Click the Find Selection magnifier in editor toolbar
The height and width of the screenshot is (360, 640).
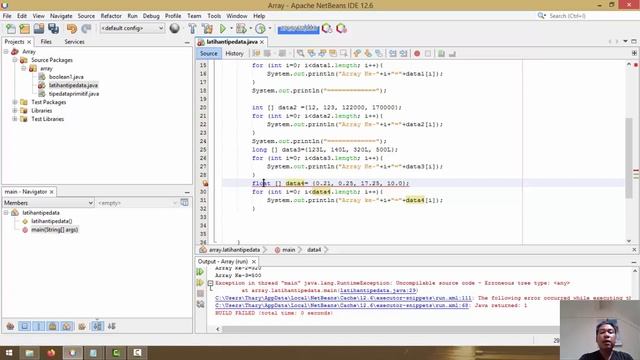coord(300,53)
